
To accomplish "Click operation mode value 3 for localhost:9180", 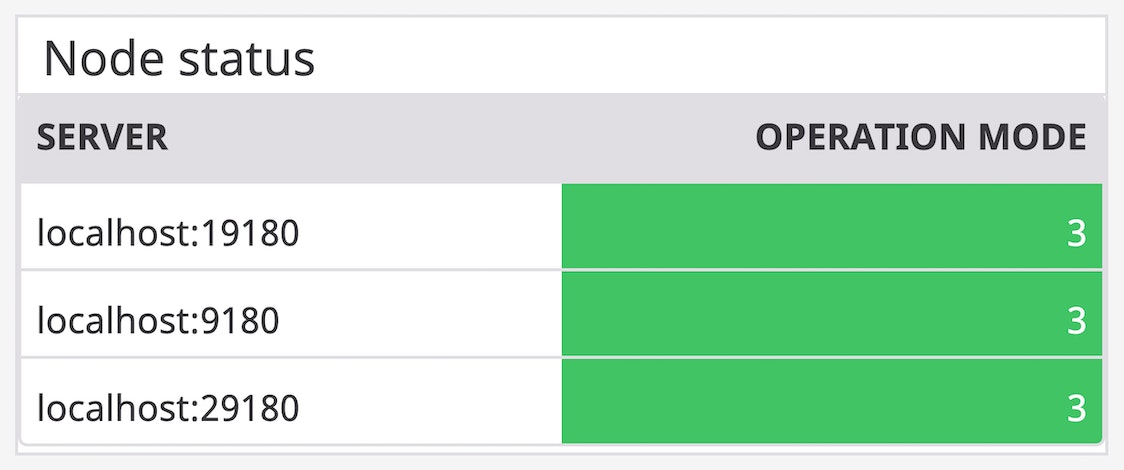I will click(x=1076, y=321).
